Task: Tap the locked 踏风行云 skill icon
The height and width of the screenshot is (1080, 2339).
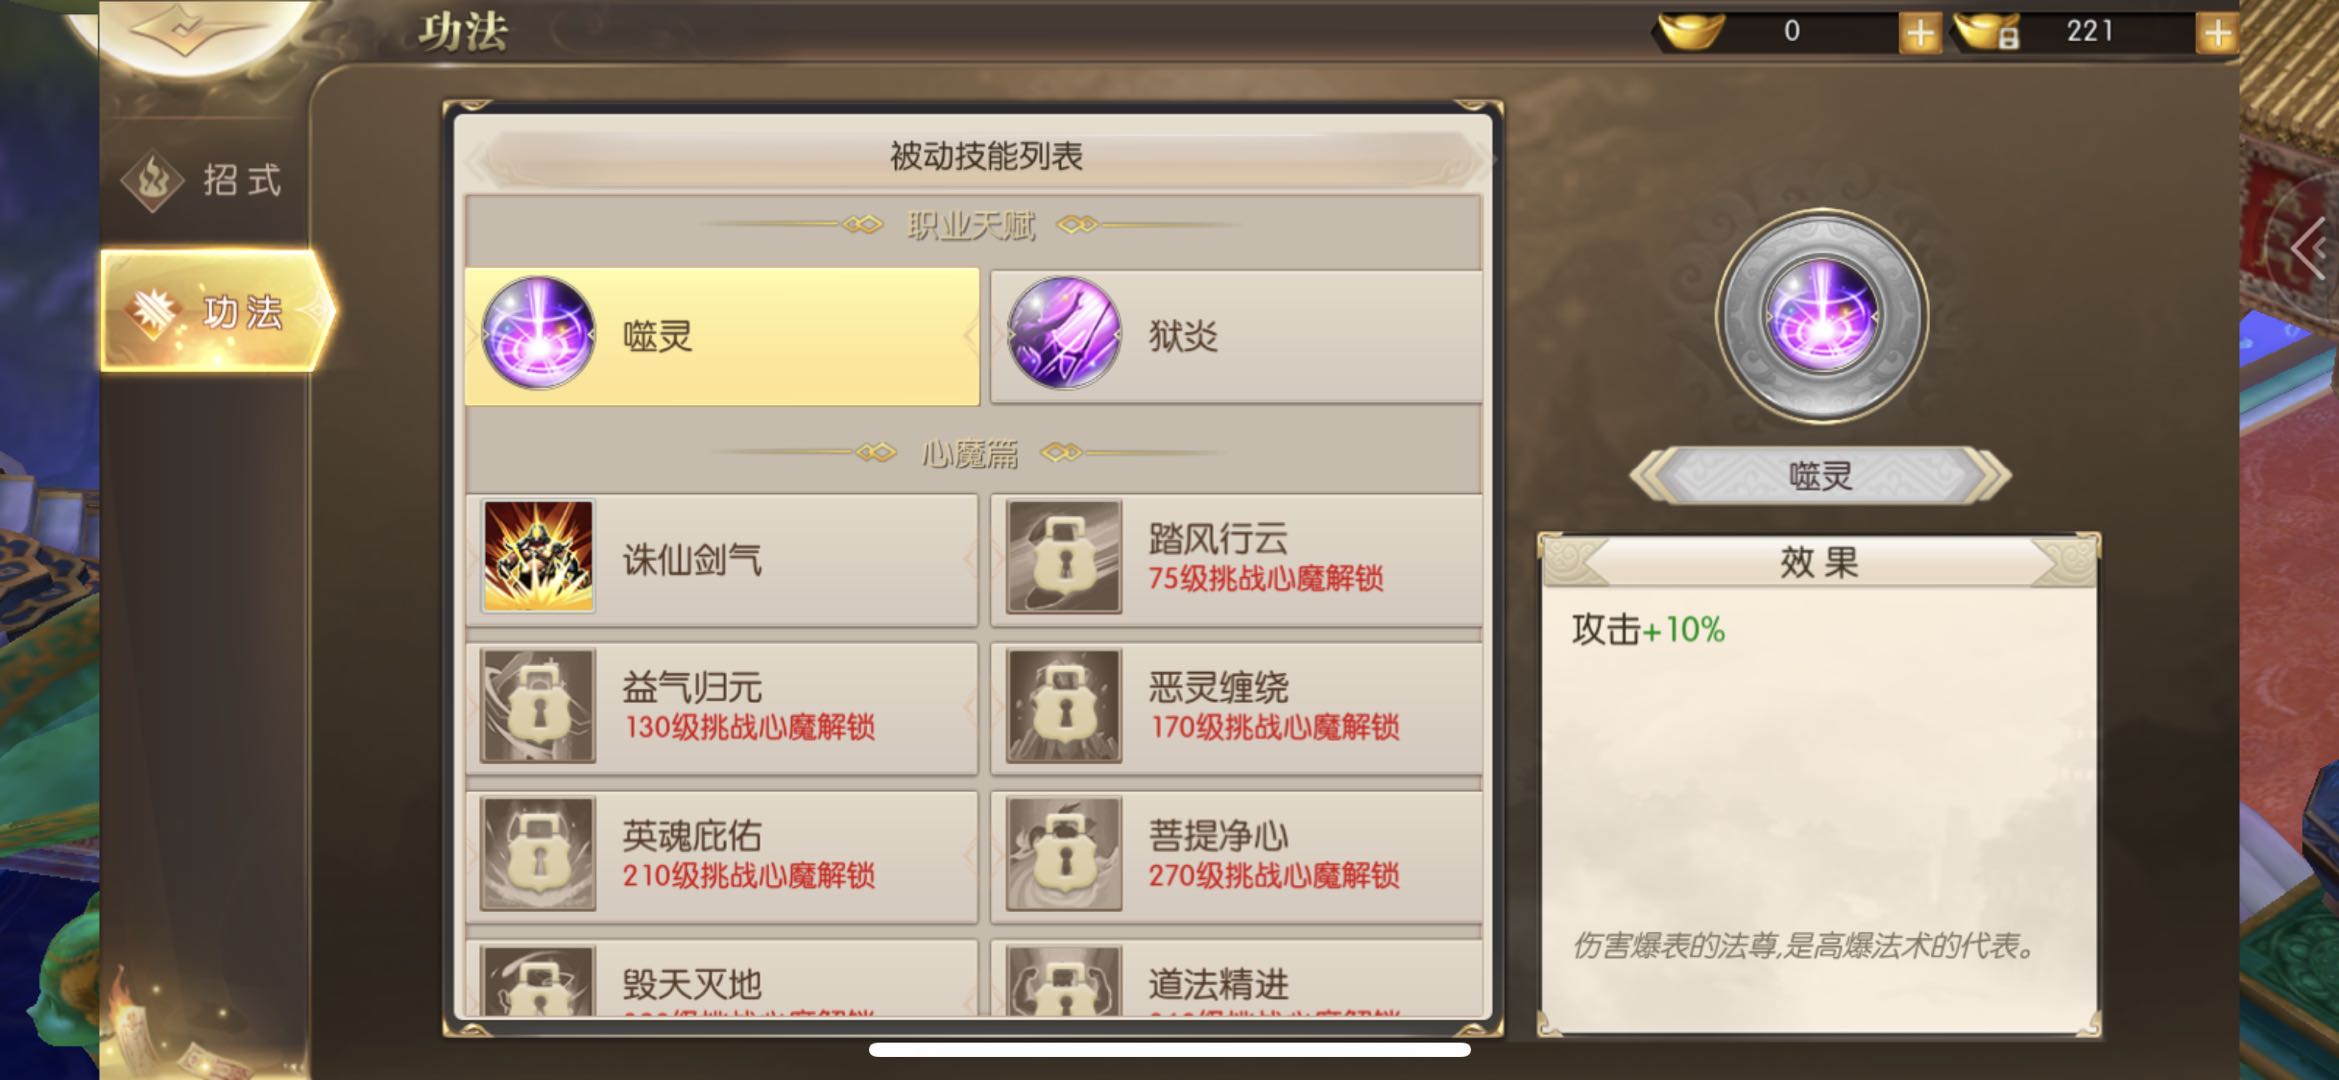Action: [1063, 557]
